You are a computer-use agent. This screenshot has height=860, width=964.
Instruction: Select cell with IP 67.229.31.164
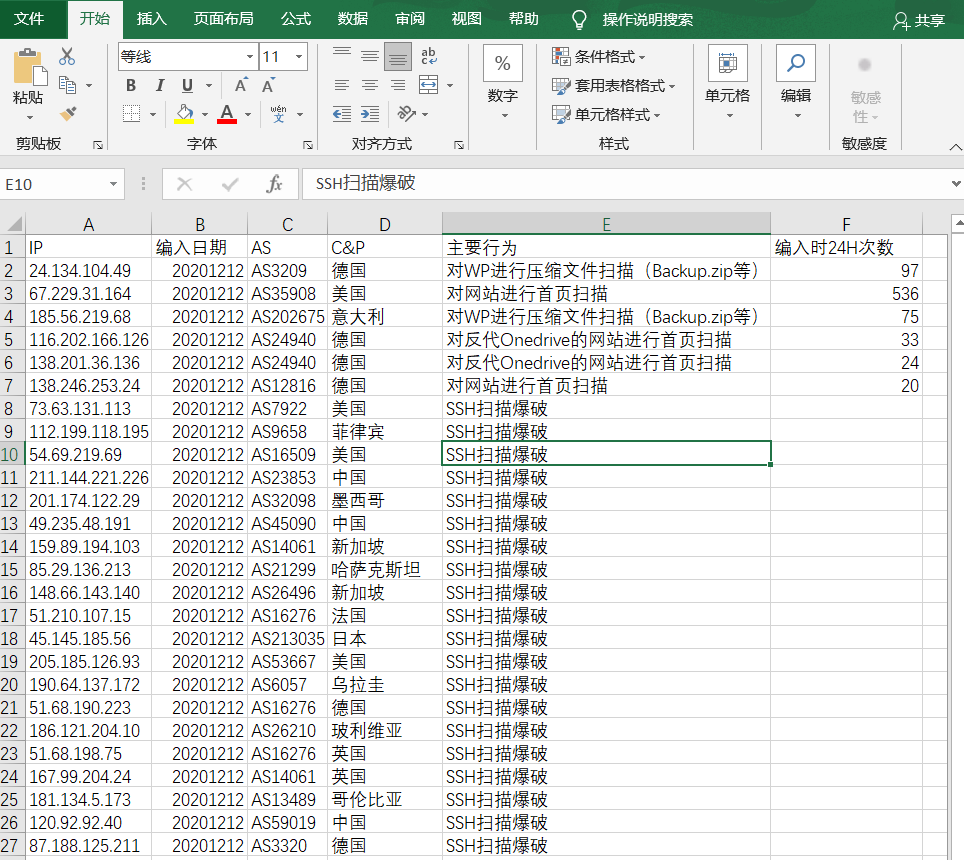(x=88, y=294)
